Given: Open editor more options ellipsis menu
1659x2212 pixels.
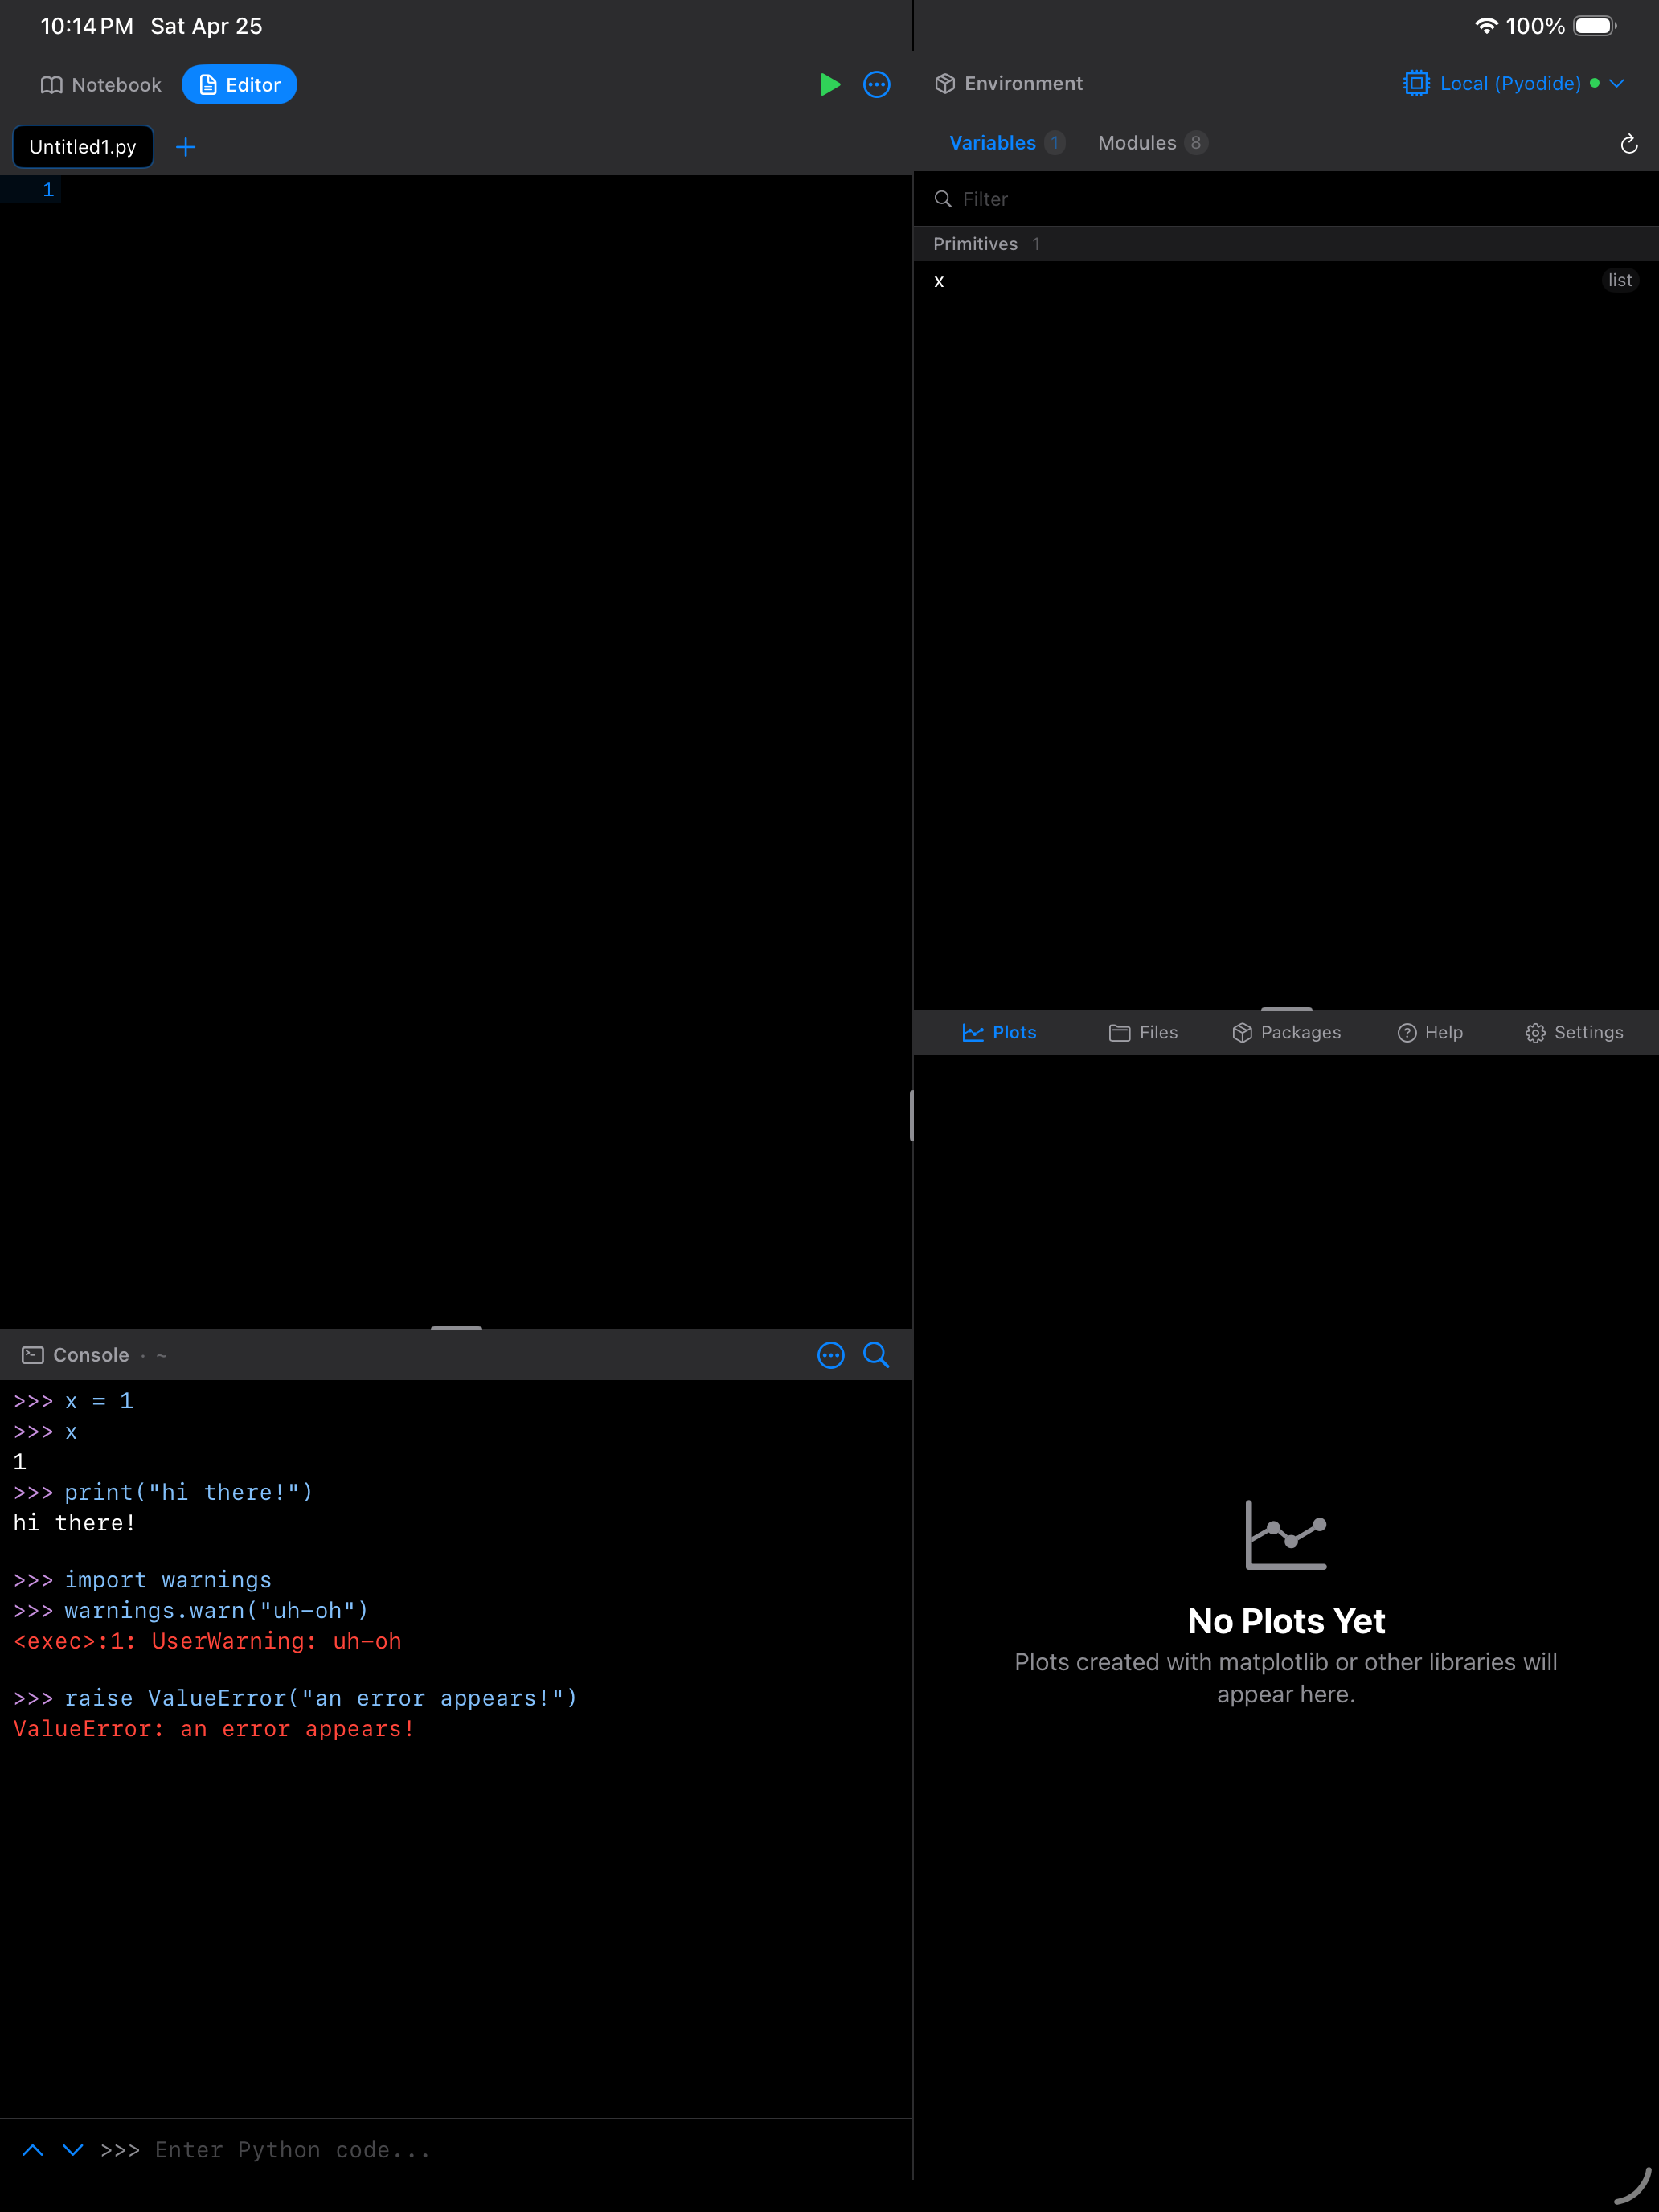Looking at the screenshot, I should tap(877, 85).
